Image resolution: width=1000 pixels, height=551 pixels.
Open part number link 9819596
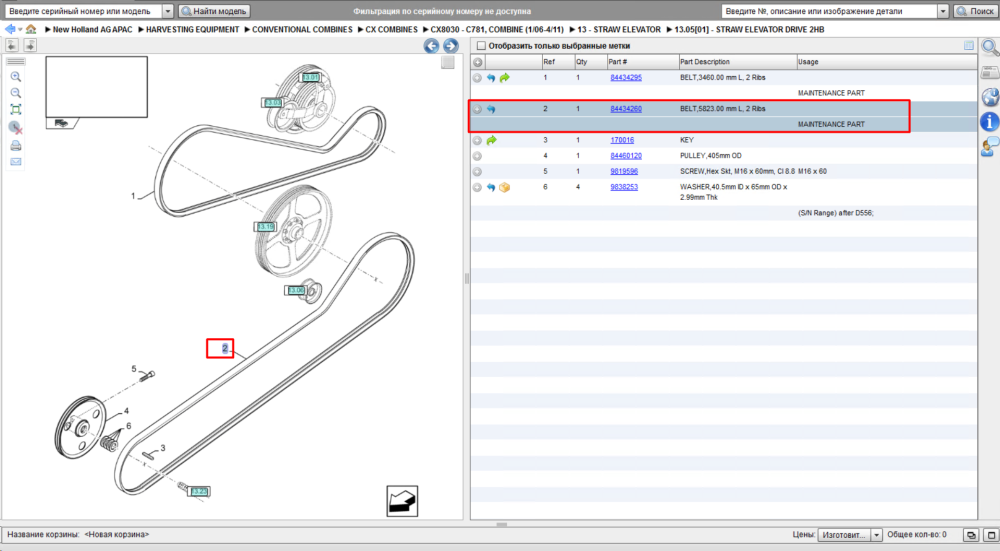(x=624, y=172)
